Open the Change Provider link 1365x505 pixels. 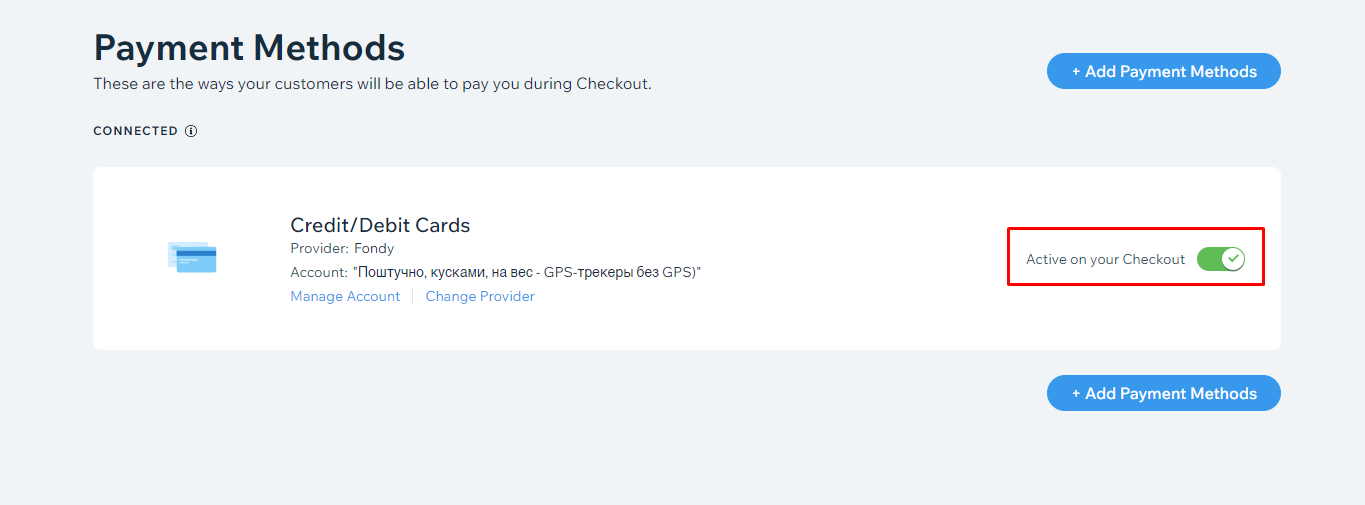480,296
